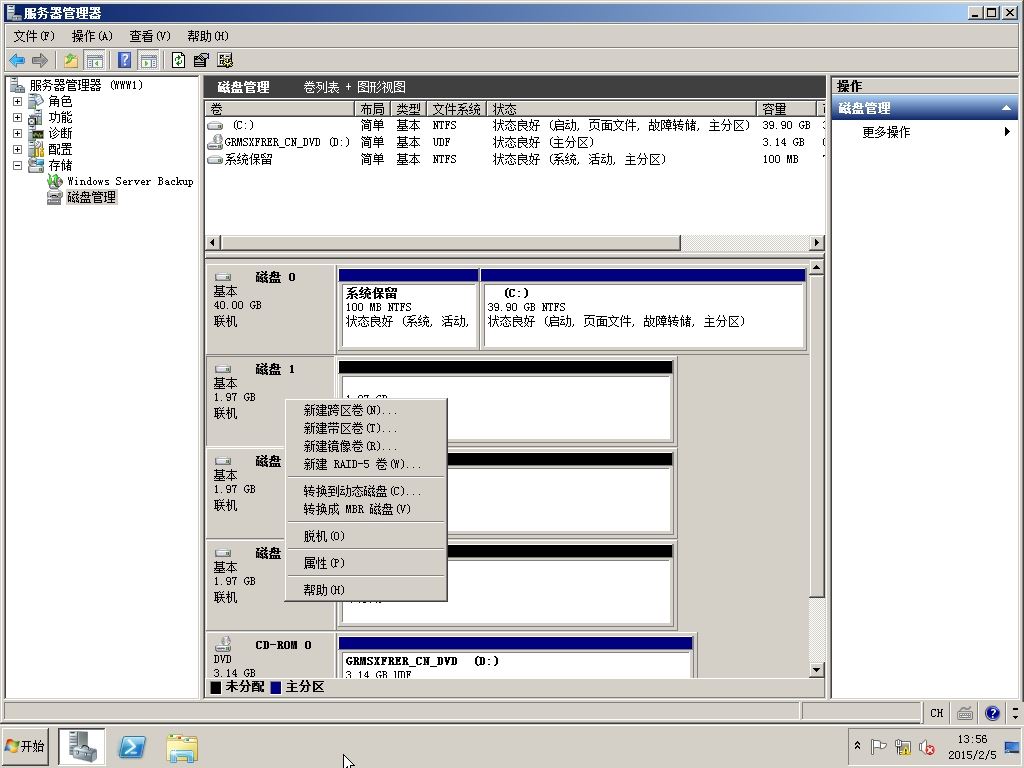Open the 文件(F) menu
This screenshot has height=768, width=1024.
[x=34, y=36]
